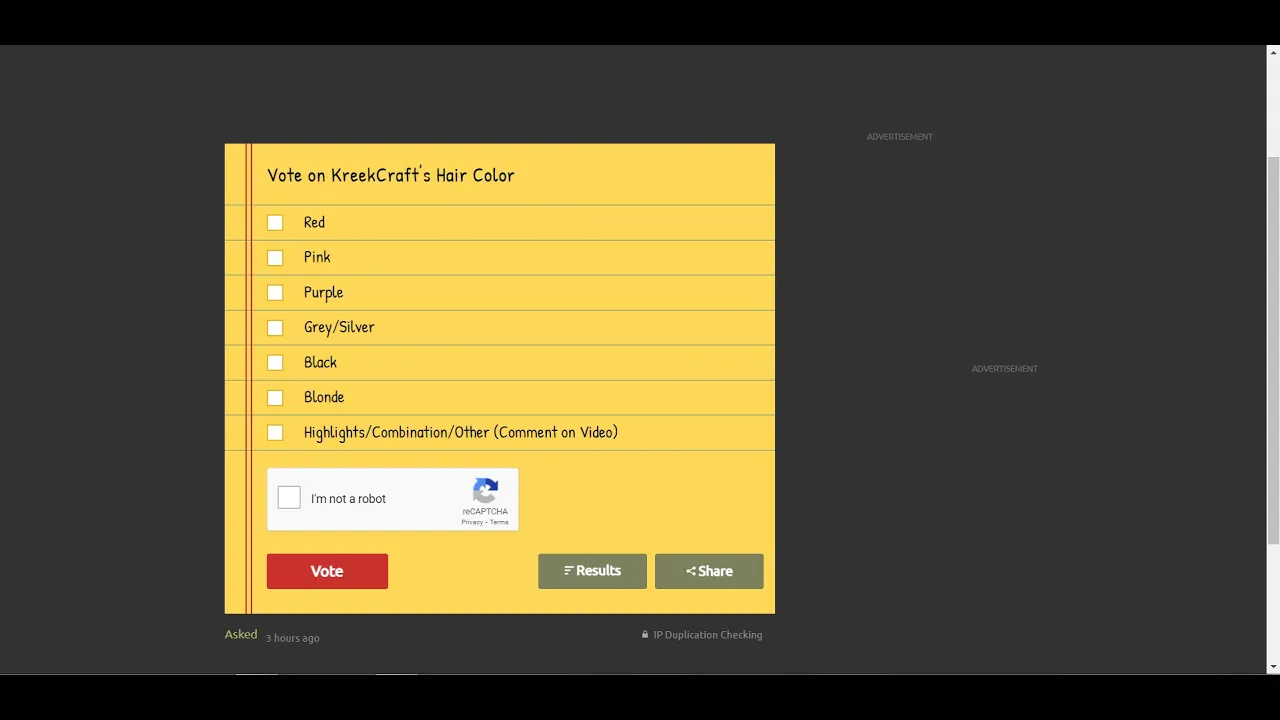Click the red Vote button

point(327,571)
